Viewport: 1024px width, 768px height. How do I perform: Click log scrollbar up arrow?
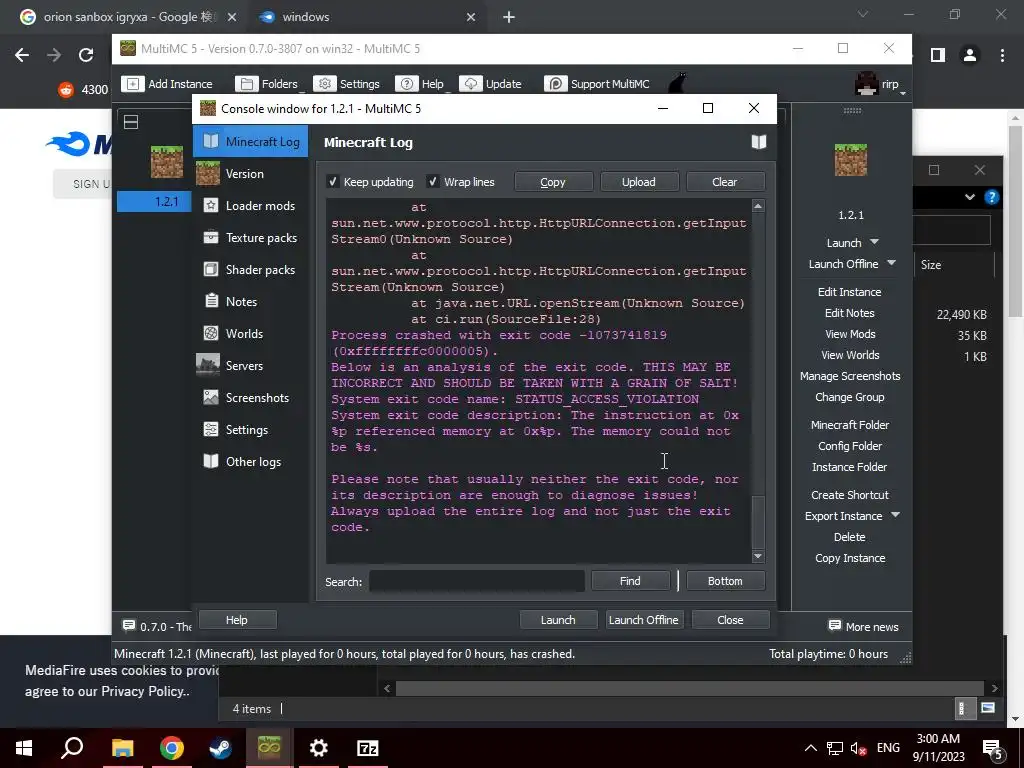coord(758,206)
